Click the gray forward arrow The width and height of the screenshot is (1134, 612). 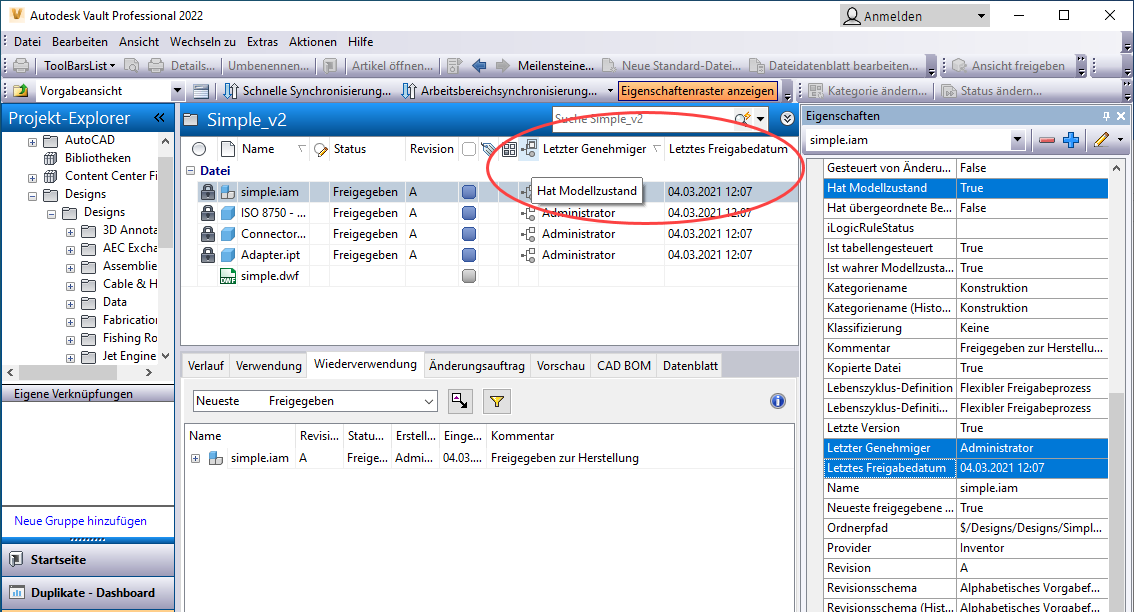(x=502, y=66)
